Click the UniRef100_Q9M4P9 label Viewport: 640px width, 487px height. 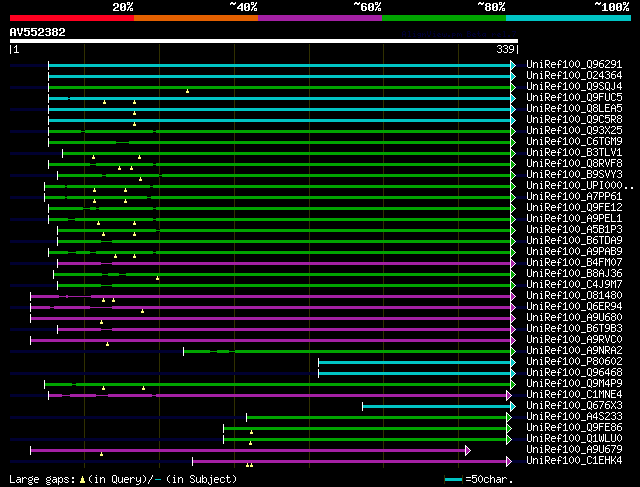[574, 384]
